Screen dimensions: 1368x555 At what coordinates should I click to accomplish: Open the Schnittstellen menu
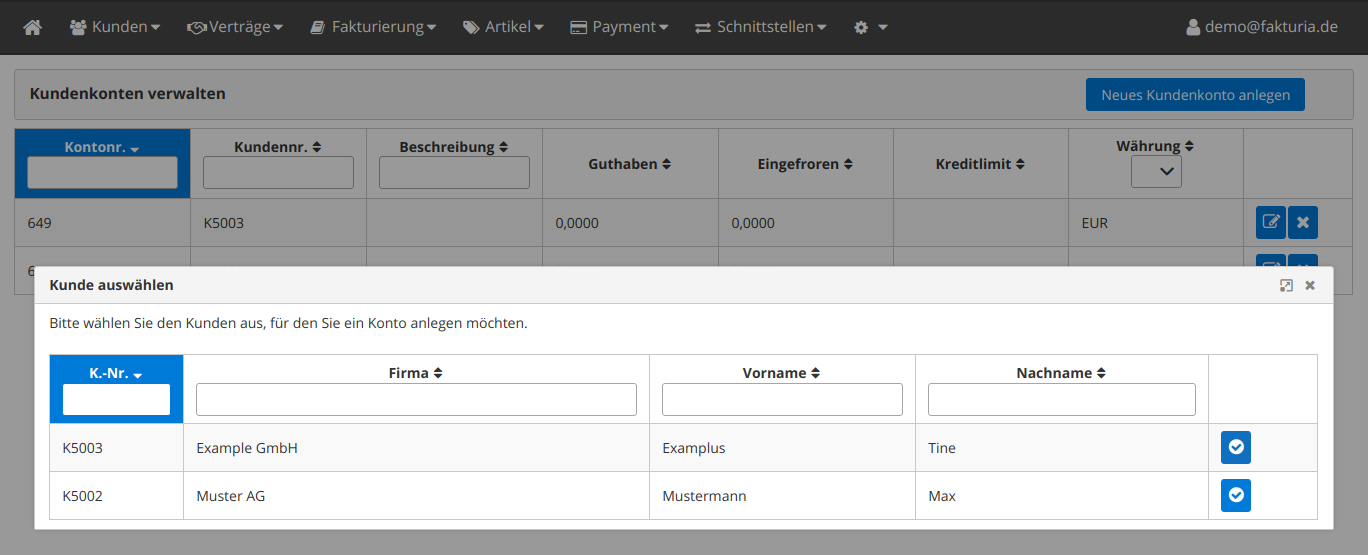(x=761, y=27)
